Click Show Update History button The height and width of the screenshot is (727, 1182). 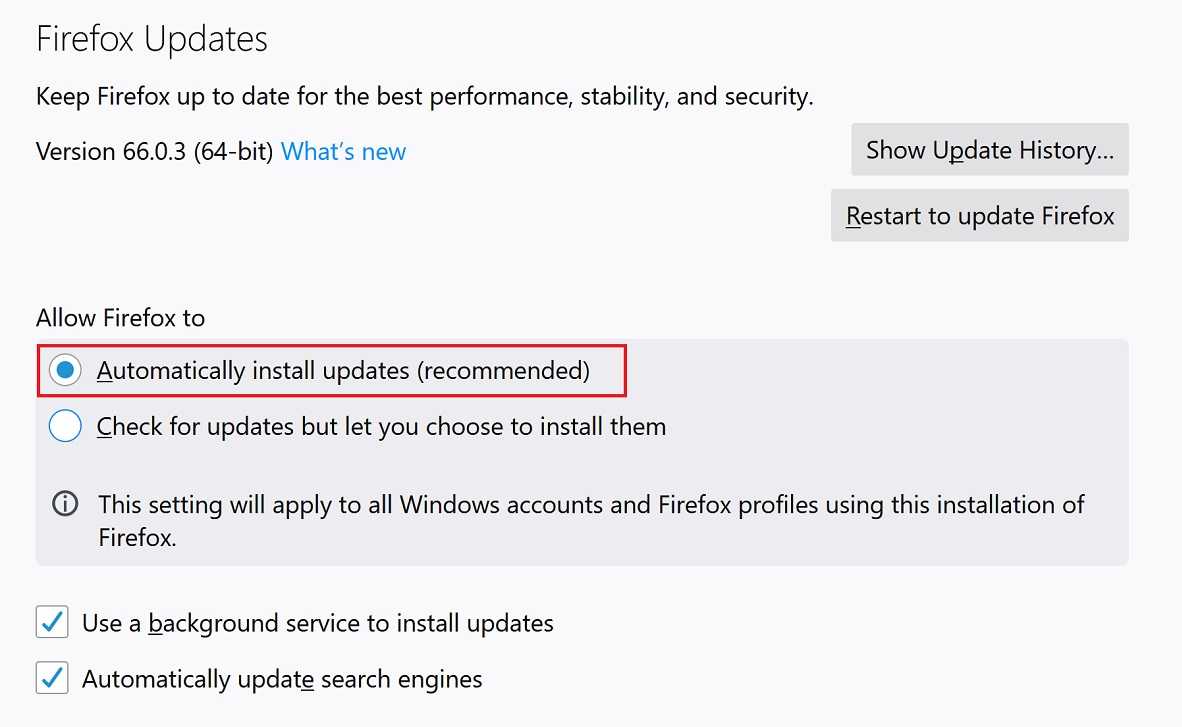point(990,149)
